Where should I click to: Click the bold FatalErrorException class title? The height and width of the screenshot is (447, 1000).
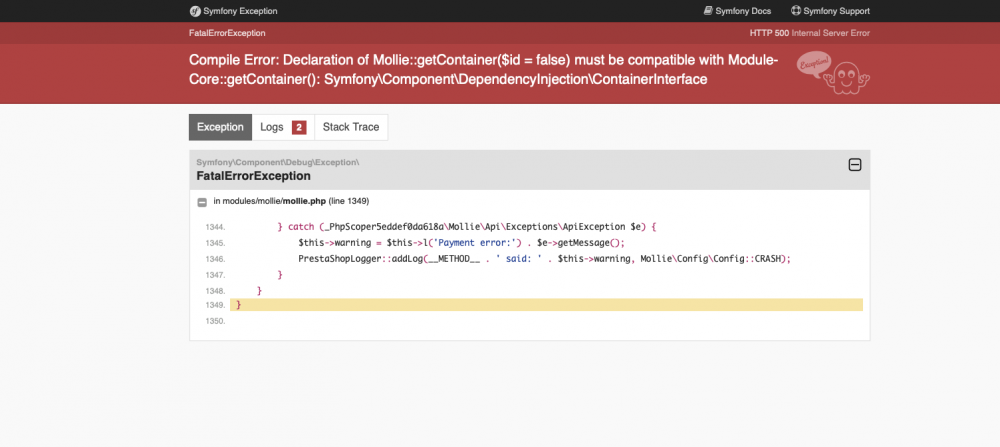(253, 176)
